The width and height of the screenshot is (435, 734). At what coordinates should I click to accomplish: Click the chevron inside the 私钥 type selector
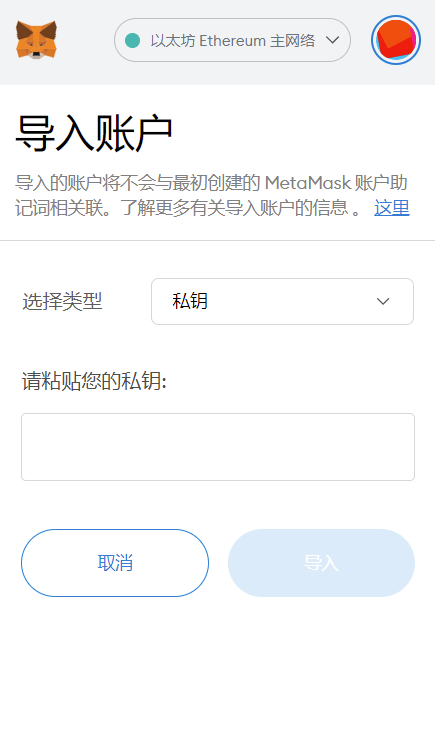pos(383,301)
